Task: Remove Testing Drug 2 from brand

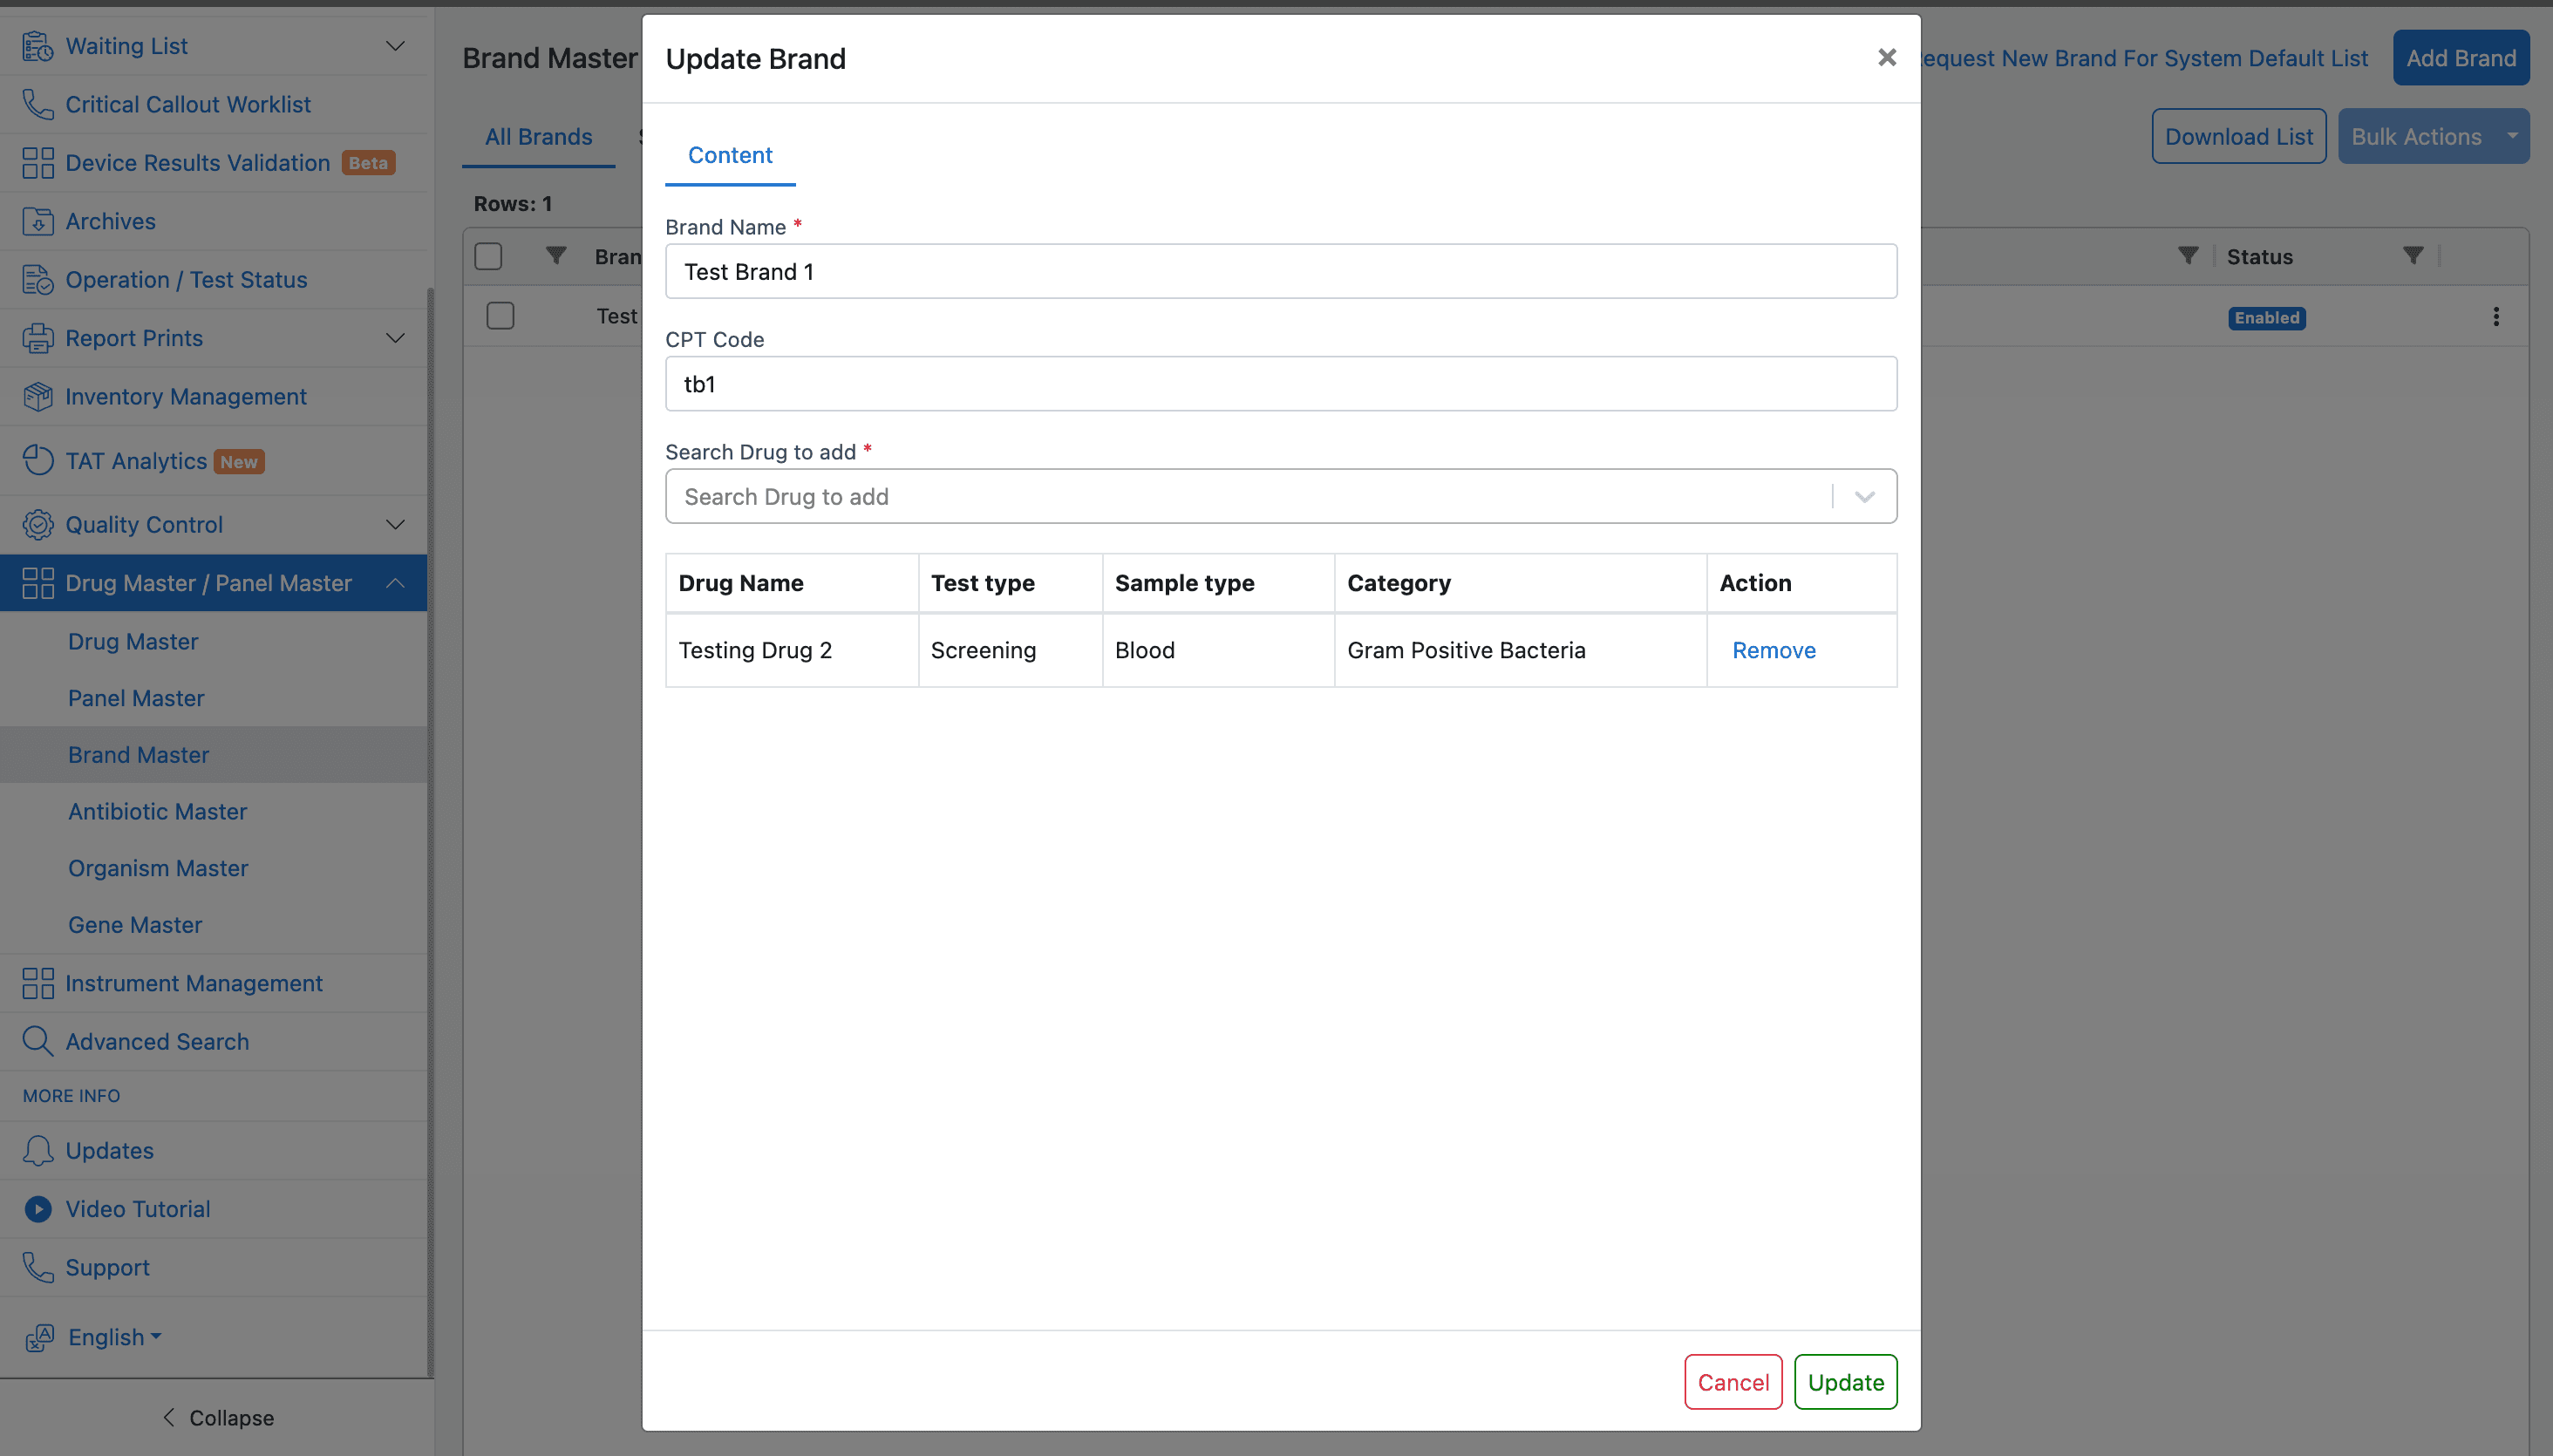Action: coord(1773,650)
